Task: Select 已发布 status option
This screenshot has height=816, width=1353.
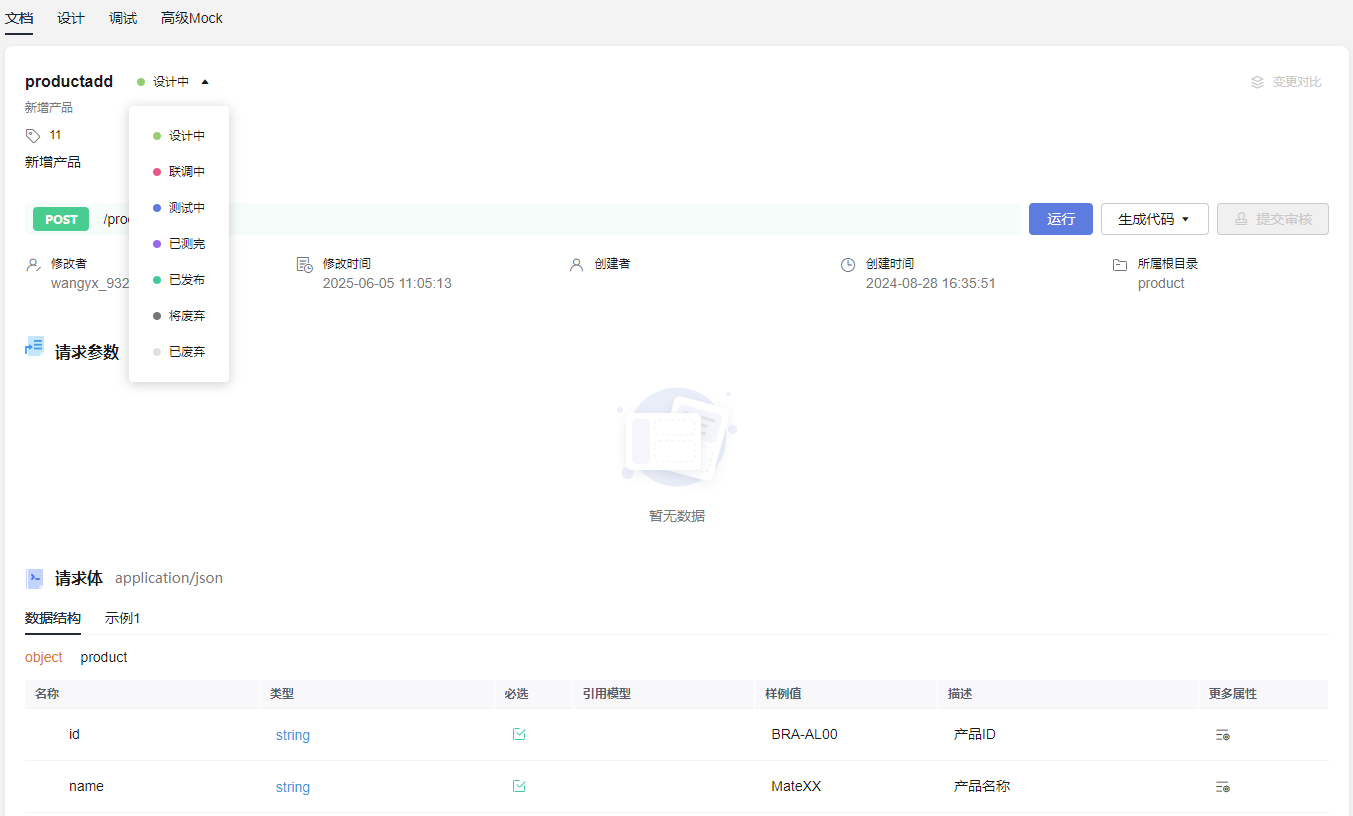Action: coord(186,280)
